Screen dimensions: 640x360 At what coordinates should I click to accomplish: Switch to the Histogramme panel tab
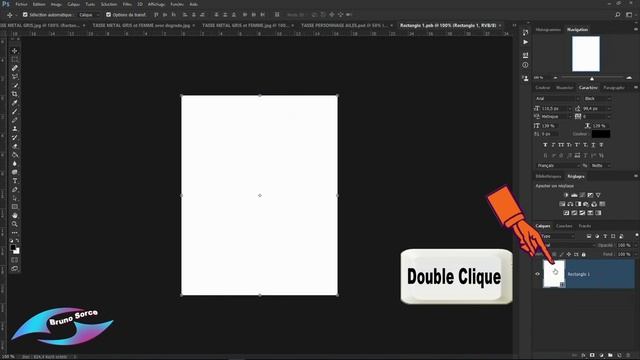coord(548,30)
